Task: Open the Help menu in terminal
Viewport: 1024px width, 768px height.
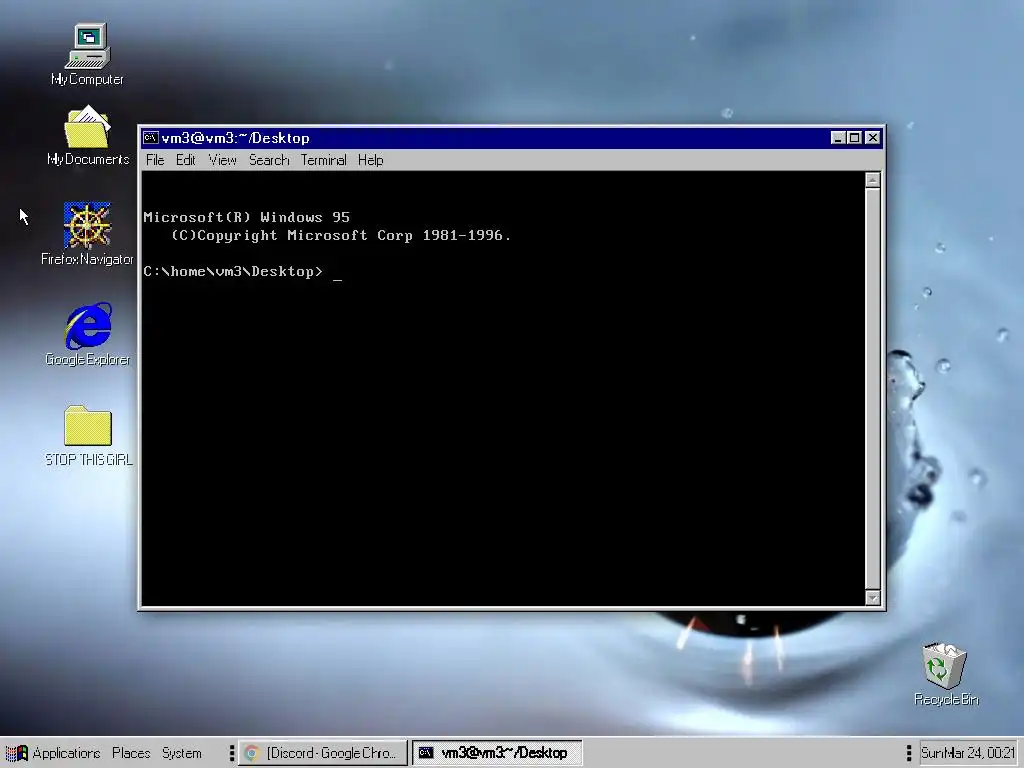Action: pos(370,160)
